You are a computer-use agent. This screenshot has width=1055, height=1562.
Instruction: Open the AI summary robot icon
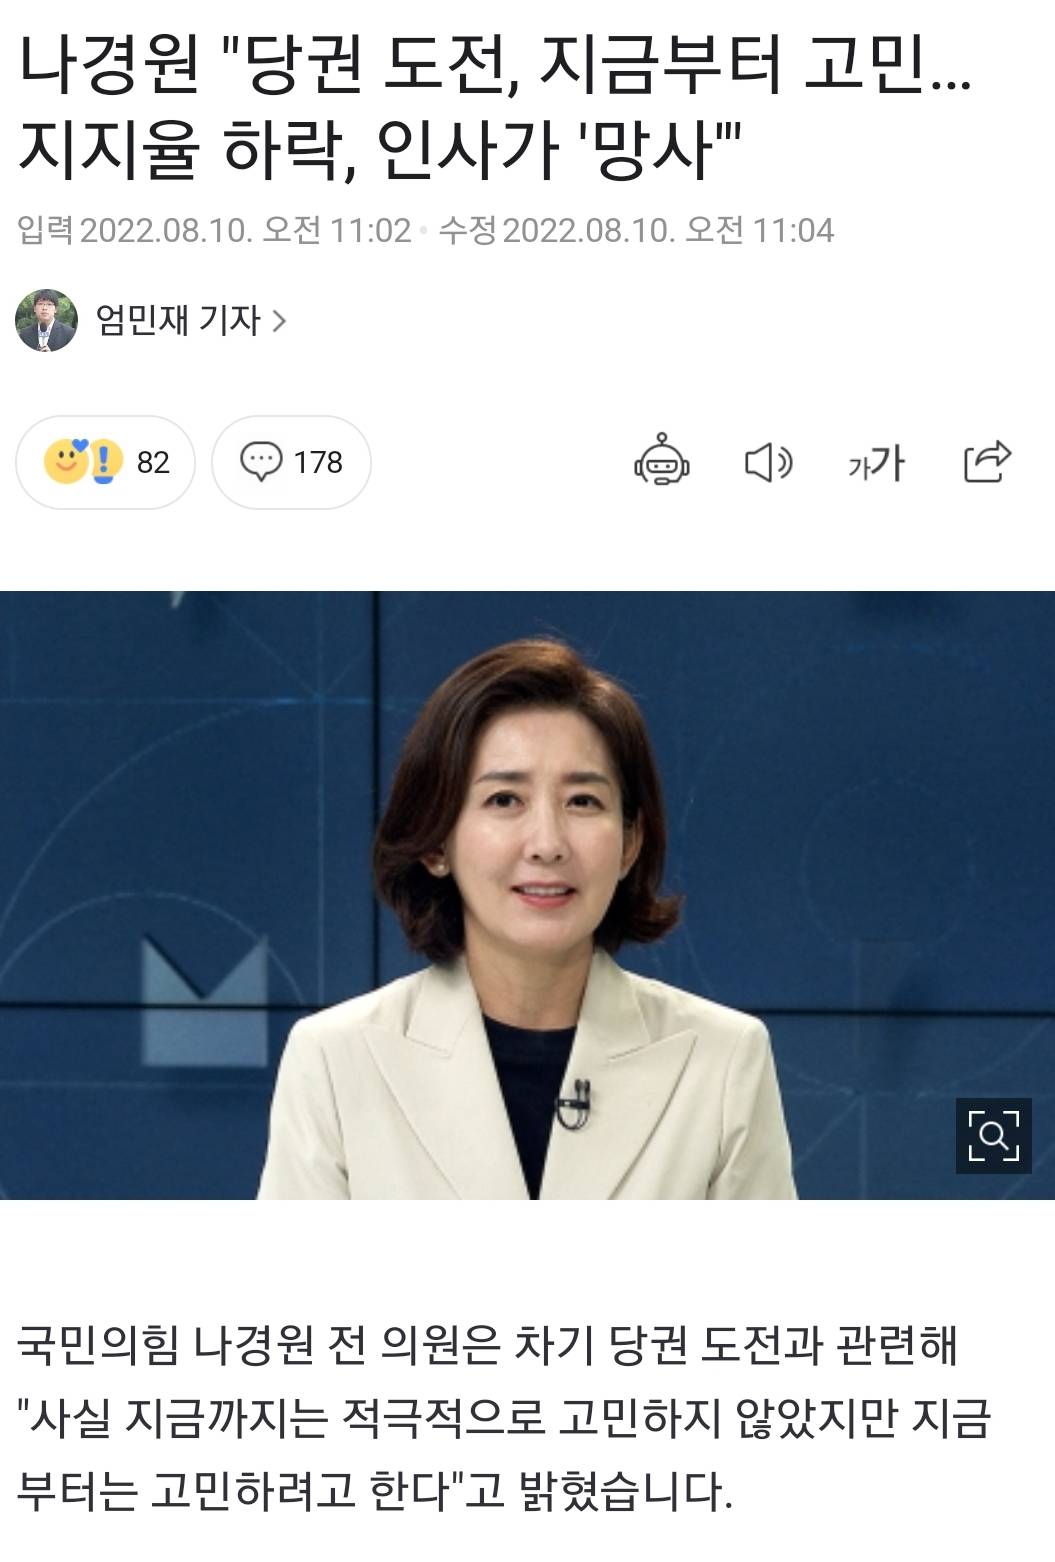[662, 461]
